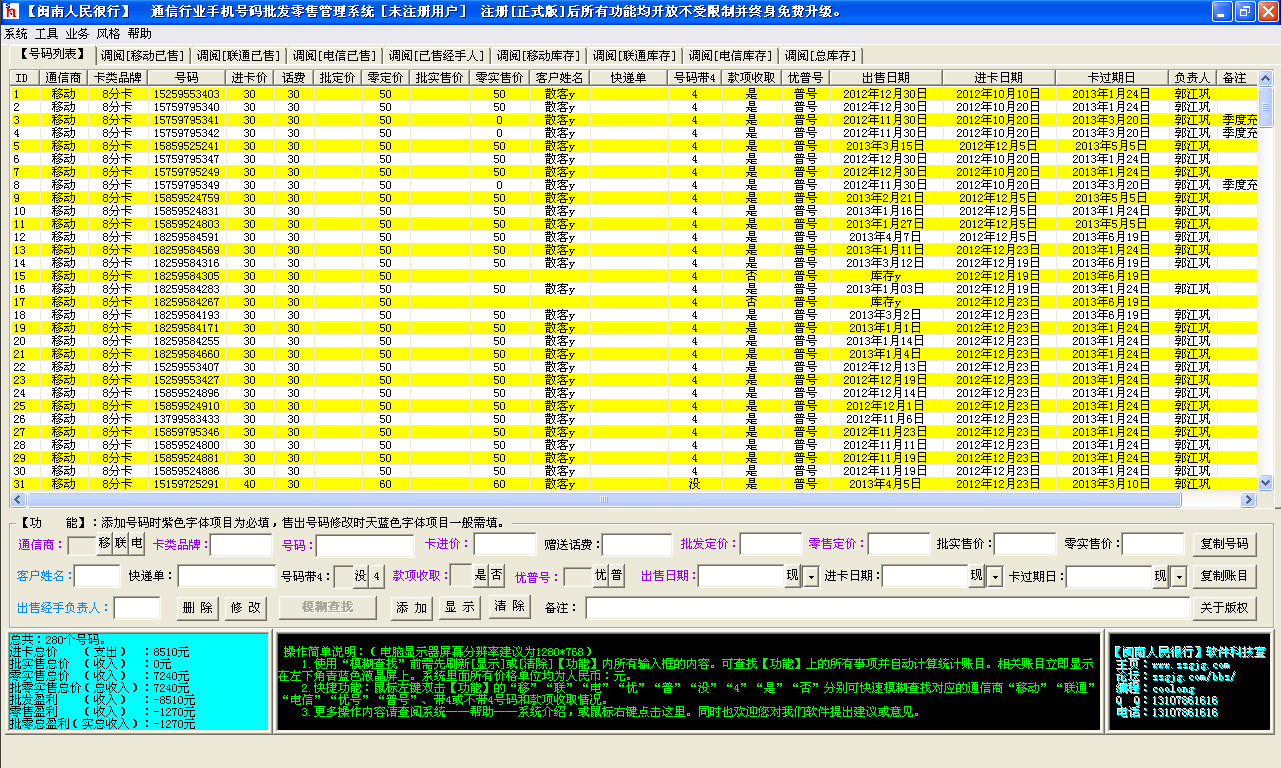Open the 帮助 menu
Viewport: 1282px width, 768px height.
(140, 34)
